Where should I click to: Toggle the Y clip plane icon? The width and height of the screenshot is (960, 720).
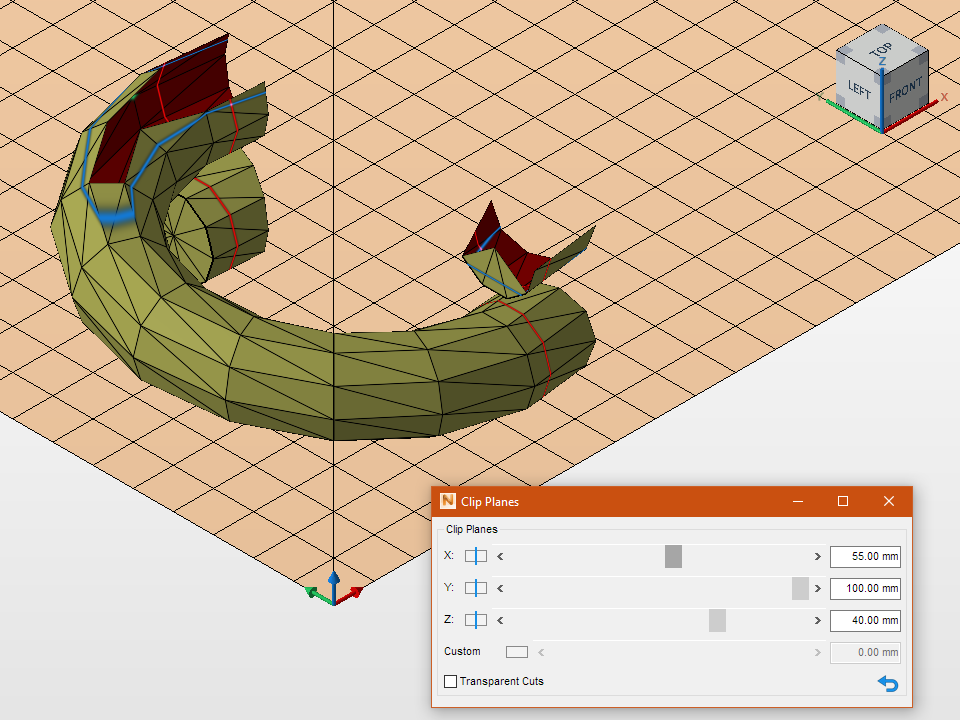pyautogui.click(x=476, y=588)
